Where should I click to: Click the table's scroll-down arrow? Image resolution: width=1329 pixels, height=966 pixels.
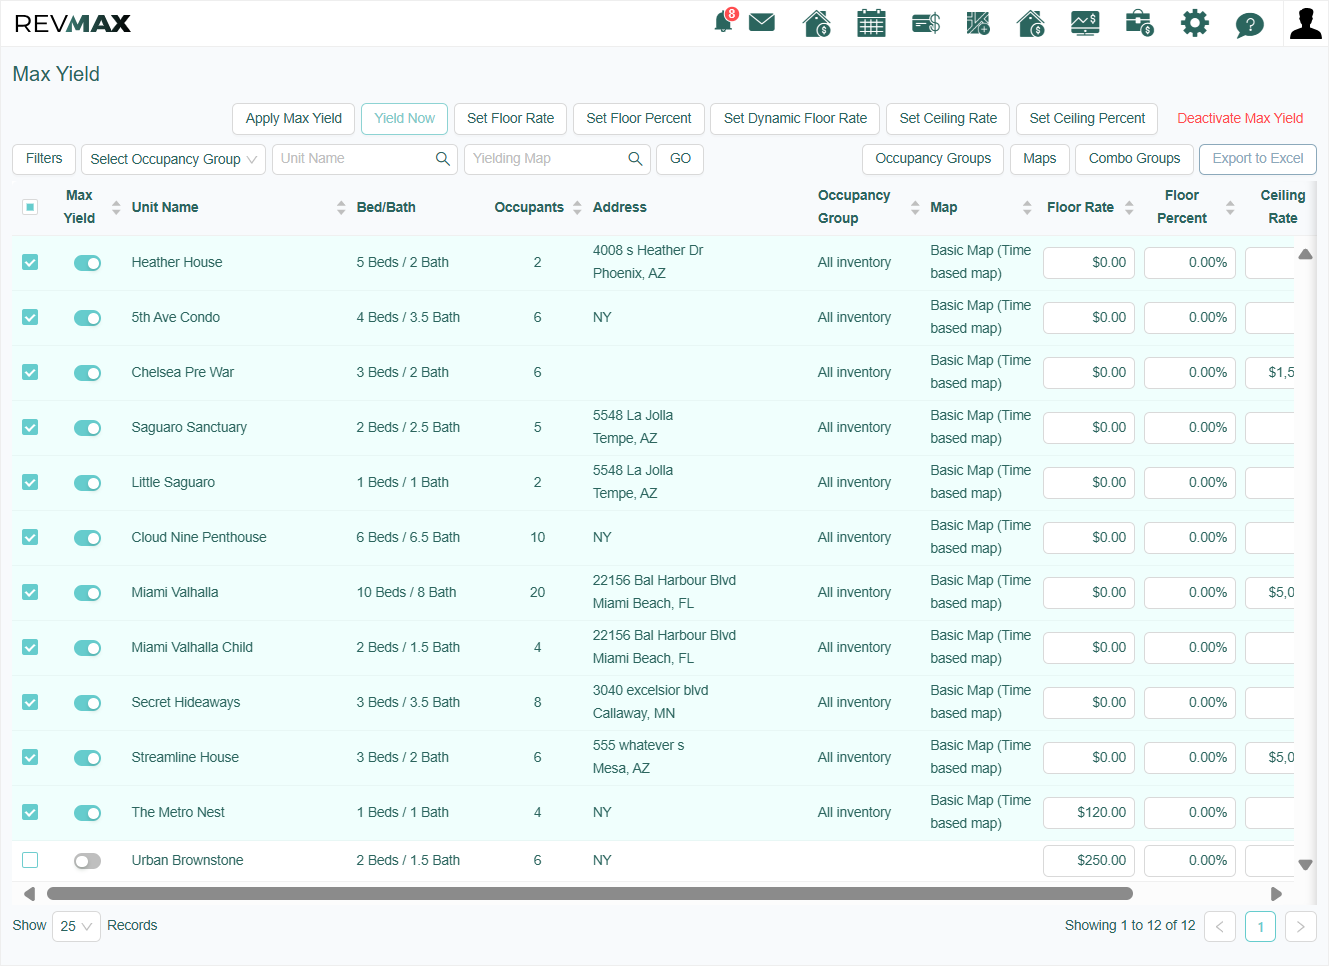1305,865
